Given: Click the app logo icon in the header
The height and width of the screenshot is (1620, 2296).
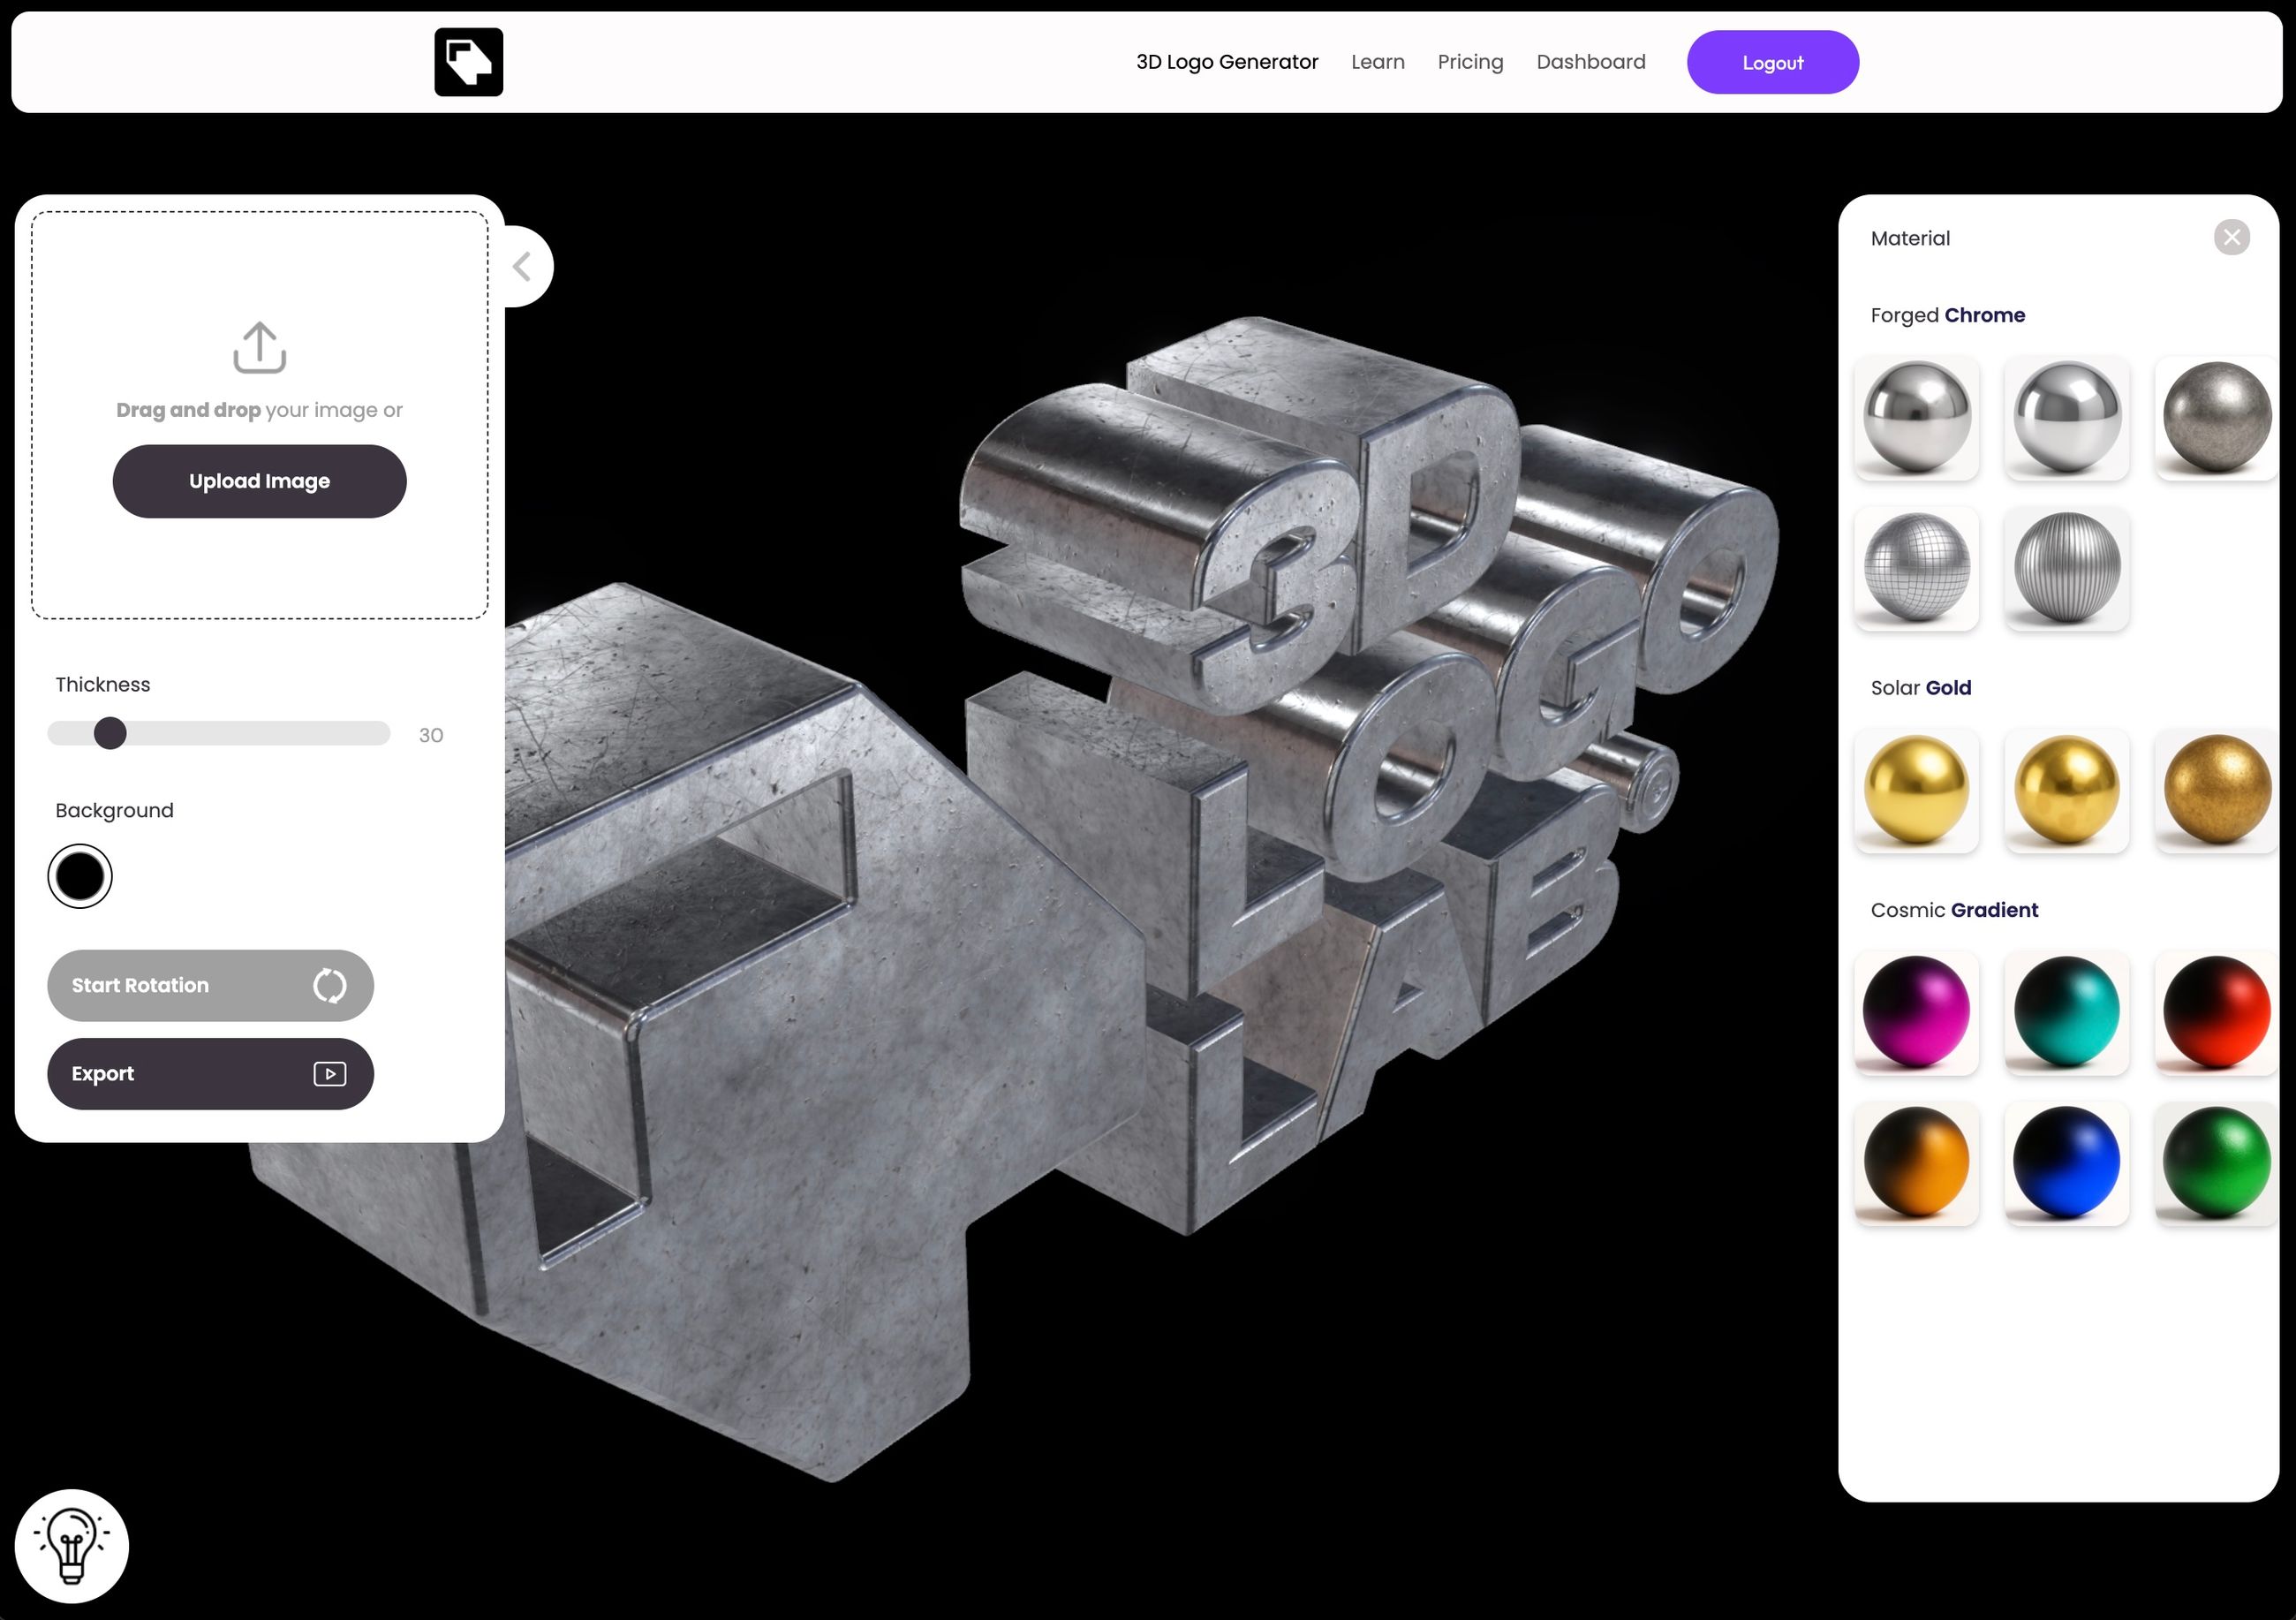Looking at the screenshot, I should tap(467, 61).
